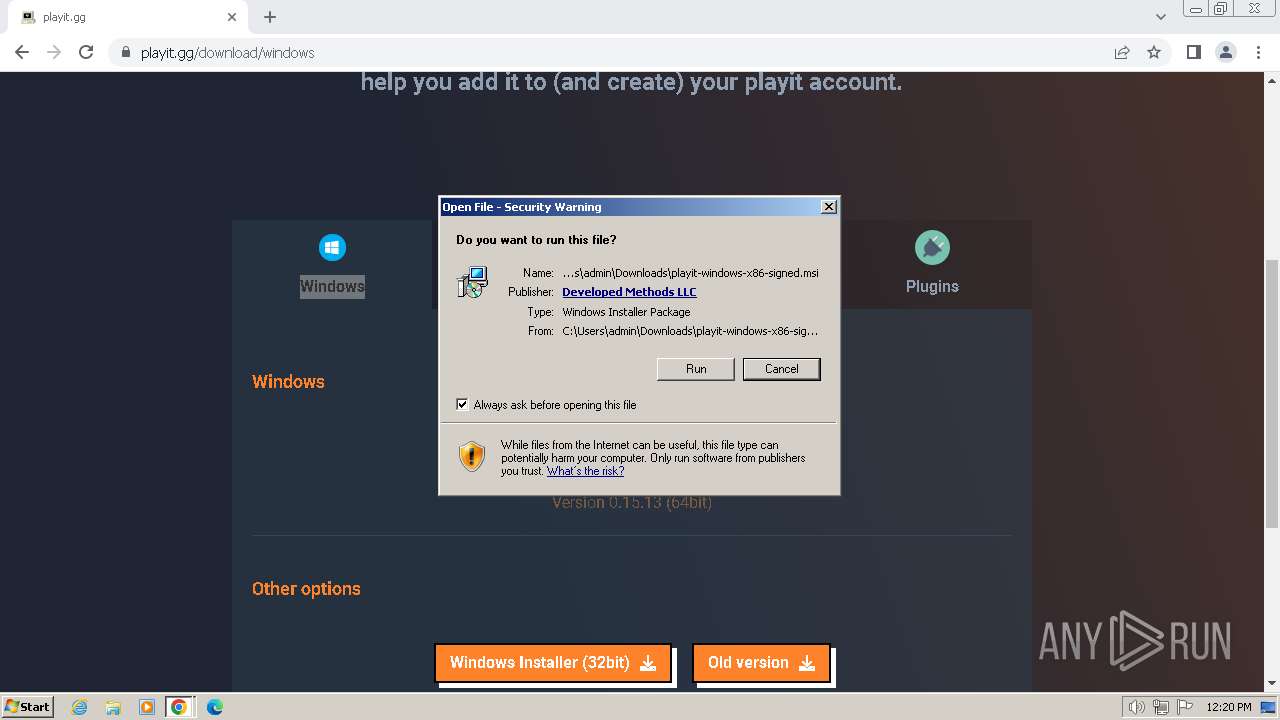Image resolution: width=1280 pixels, height=720 pixels.
Task: Click the taskbar clock showing 12:20 PM
Action: point(1229,707)
